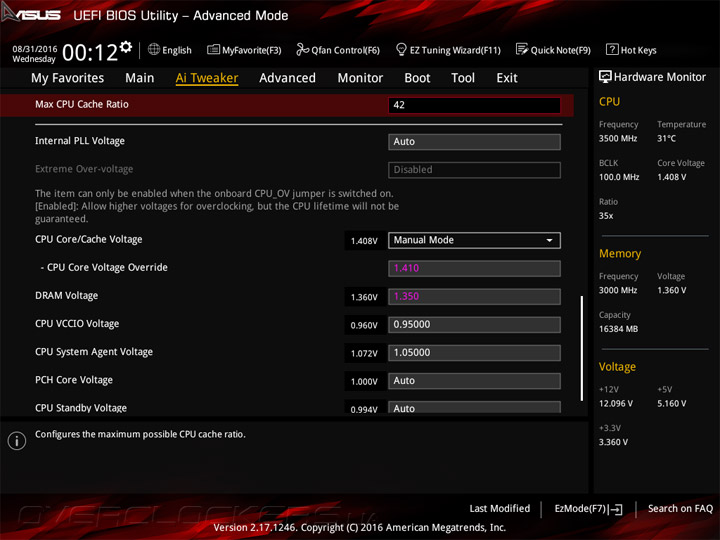Click the Hardware Monitor screen icon
The width and height of the screenshot is (720, 540).
point(605,77)
